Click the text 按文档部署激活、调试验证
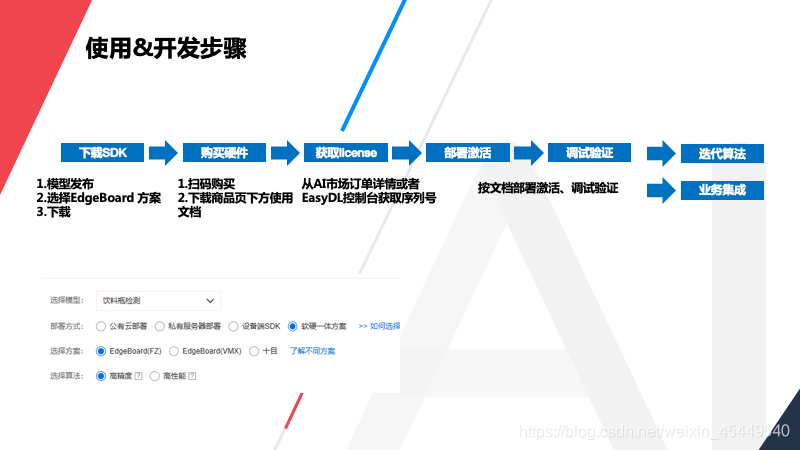Viewport: 800px width, 450px height. (x=548, y=188)
